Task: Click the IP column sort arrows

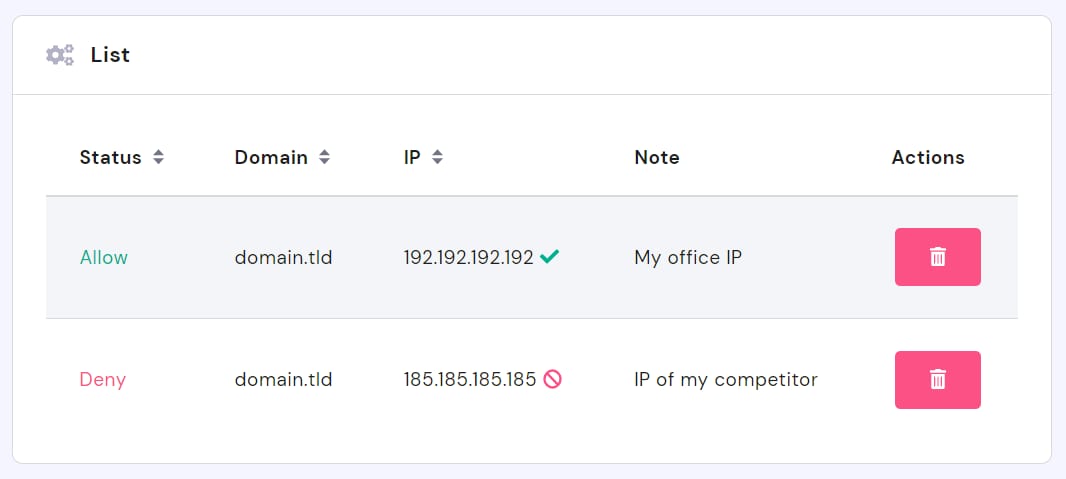Action: pos(437,157)
